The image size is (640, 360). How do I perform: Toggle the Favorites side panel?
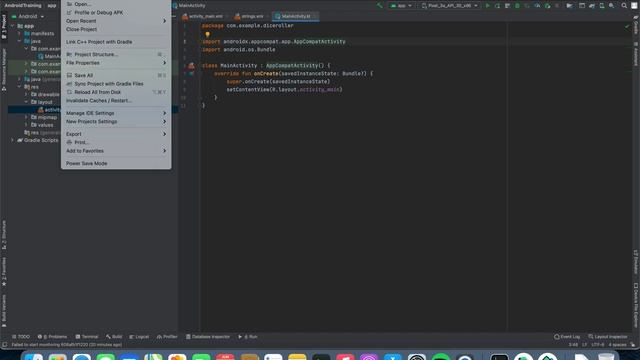click(4, 271)
